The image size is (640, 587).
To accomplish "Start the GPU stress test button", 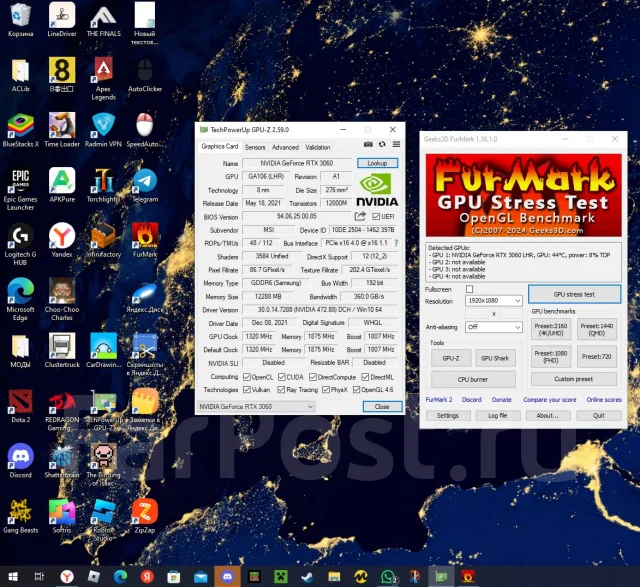I will [x=574, y=294].
